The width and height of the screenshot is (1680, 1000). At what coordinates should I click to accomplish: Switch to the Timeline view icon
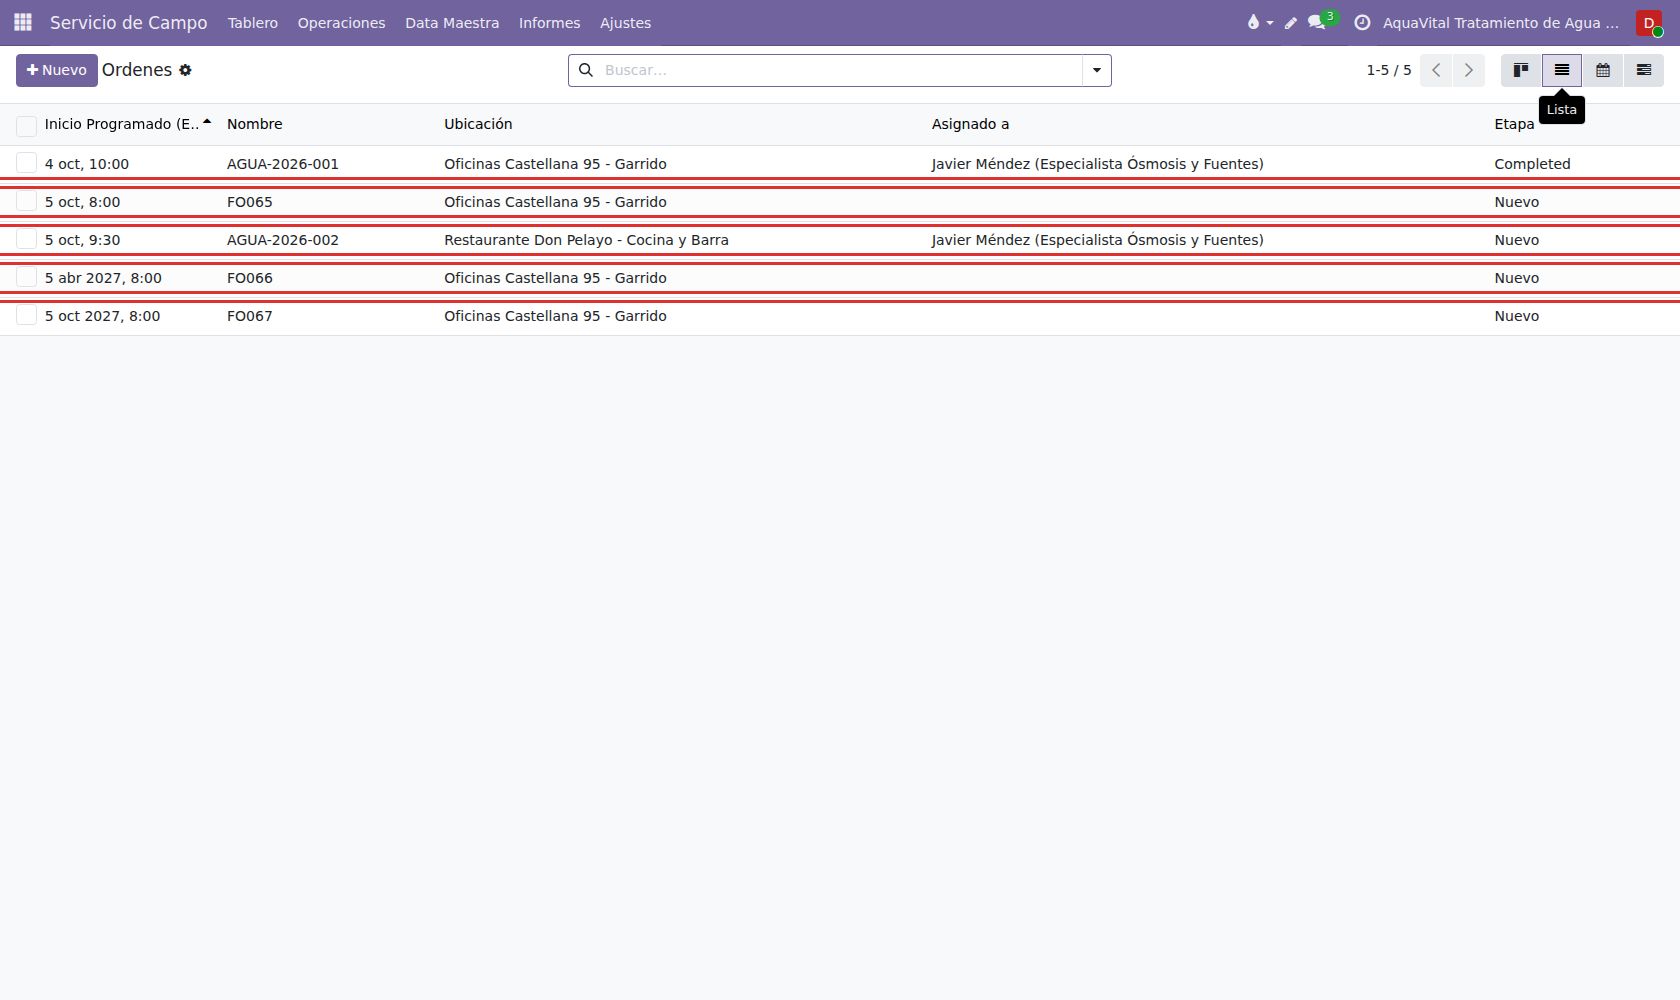(1644, 70)
